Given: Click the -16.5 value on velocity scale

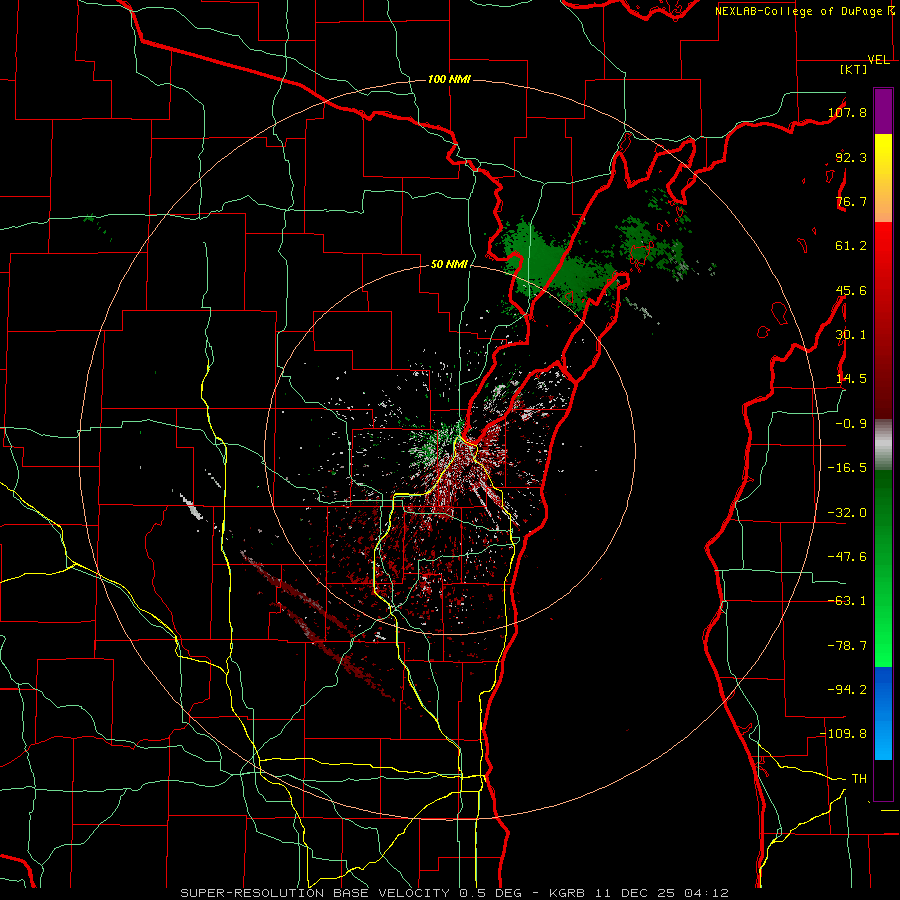Looking at the screenshot, I should [847, 468].
